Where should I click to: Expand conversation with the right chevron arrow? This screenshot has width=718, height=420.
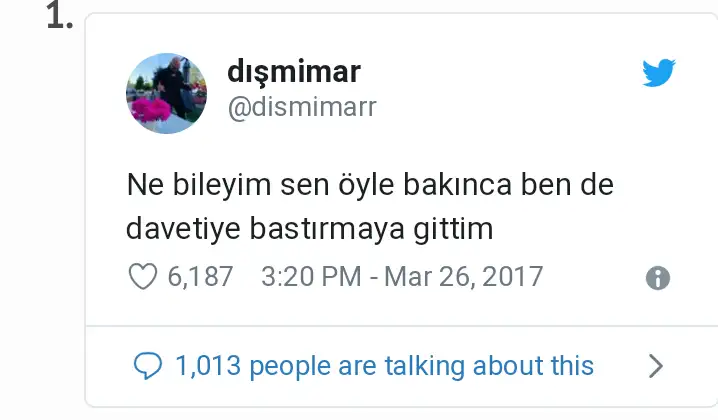tap(656, 366)
